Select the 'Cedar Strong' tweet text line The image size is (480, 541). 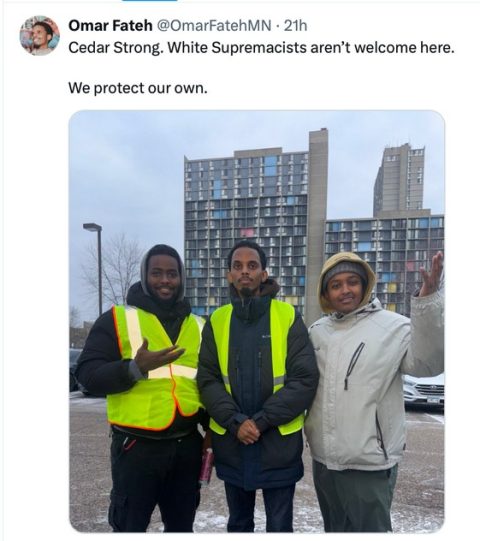point(261,48)
